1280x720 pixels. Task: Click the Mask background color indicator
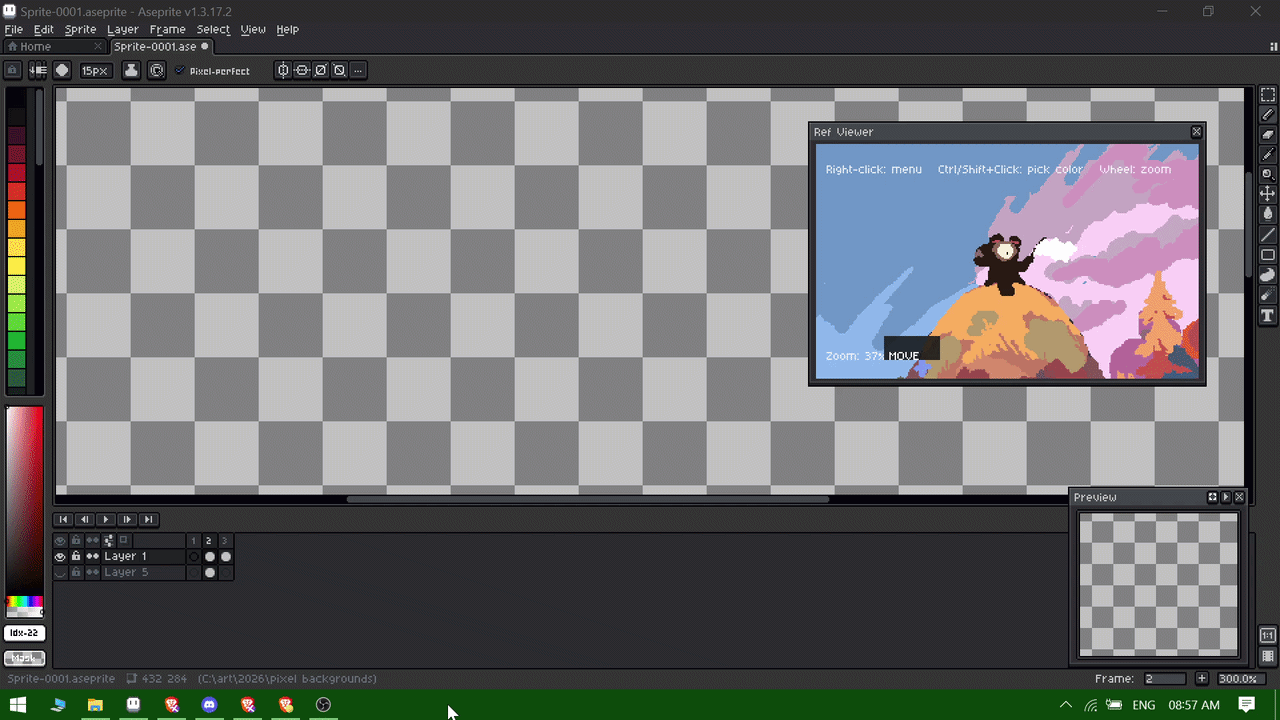(x=24, y=658)
